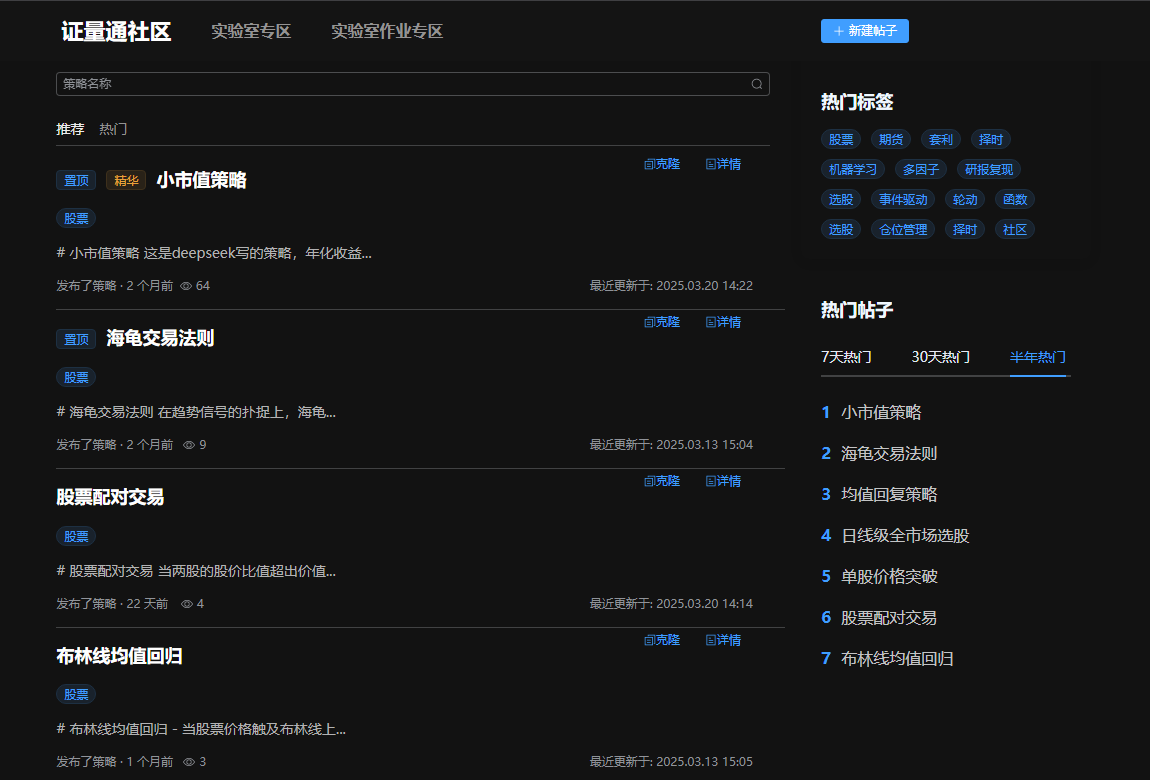1150x780 pixels.
Task: Filter by 机器学习 hot tag
Action: tap(852, 169)
